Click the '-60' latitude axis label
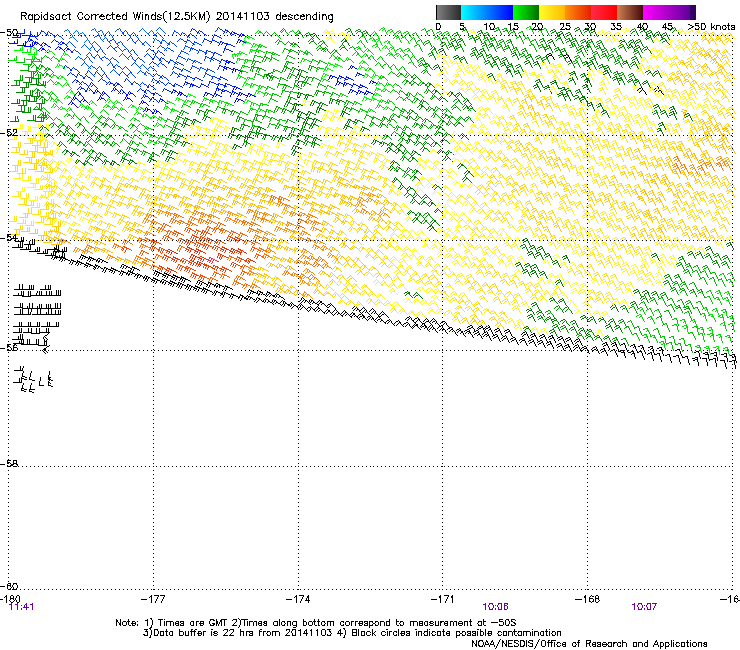740x650 pixels. tap(10, 587)
